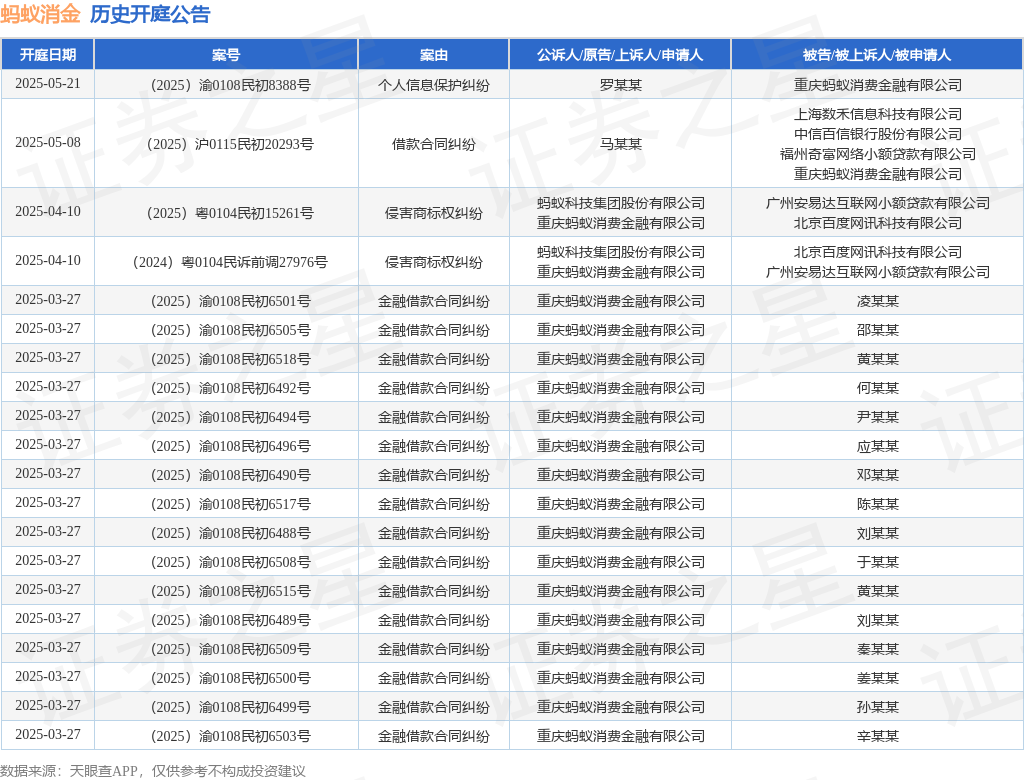Select defendant 尹某某
The image size is (1024, 780).
[878, 417]
